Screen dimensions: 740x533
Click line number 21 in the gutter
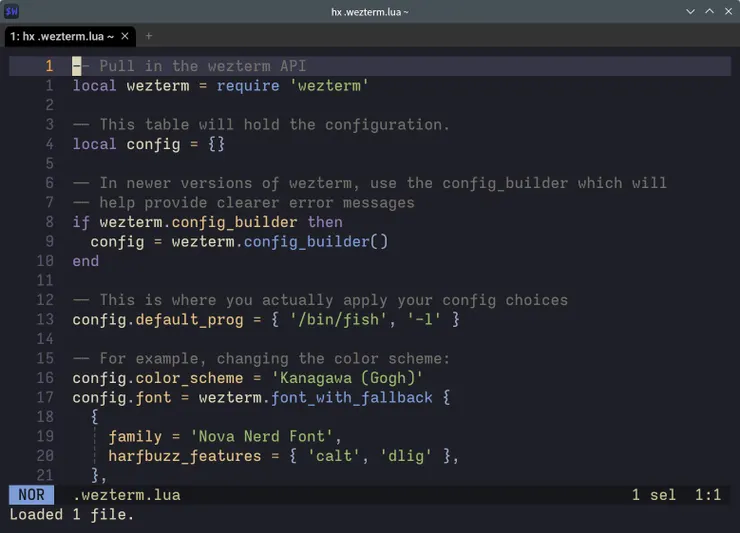45,475
